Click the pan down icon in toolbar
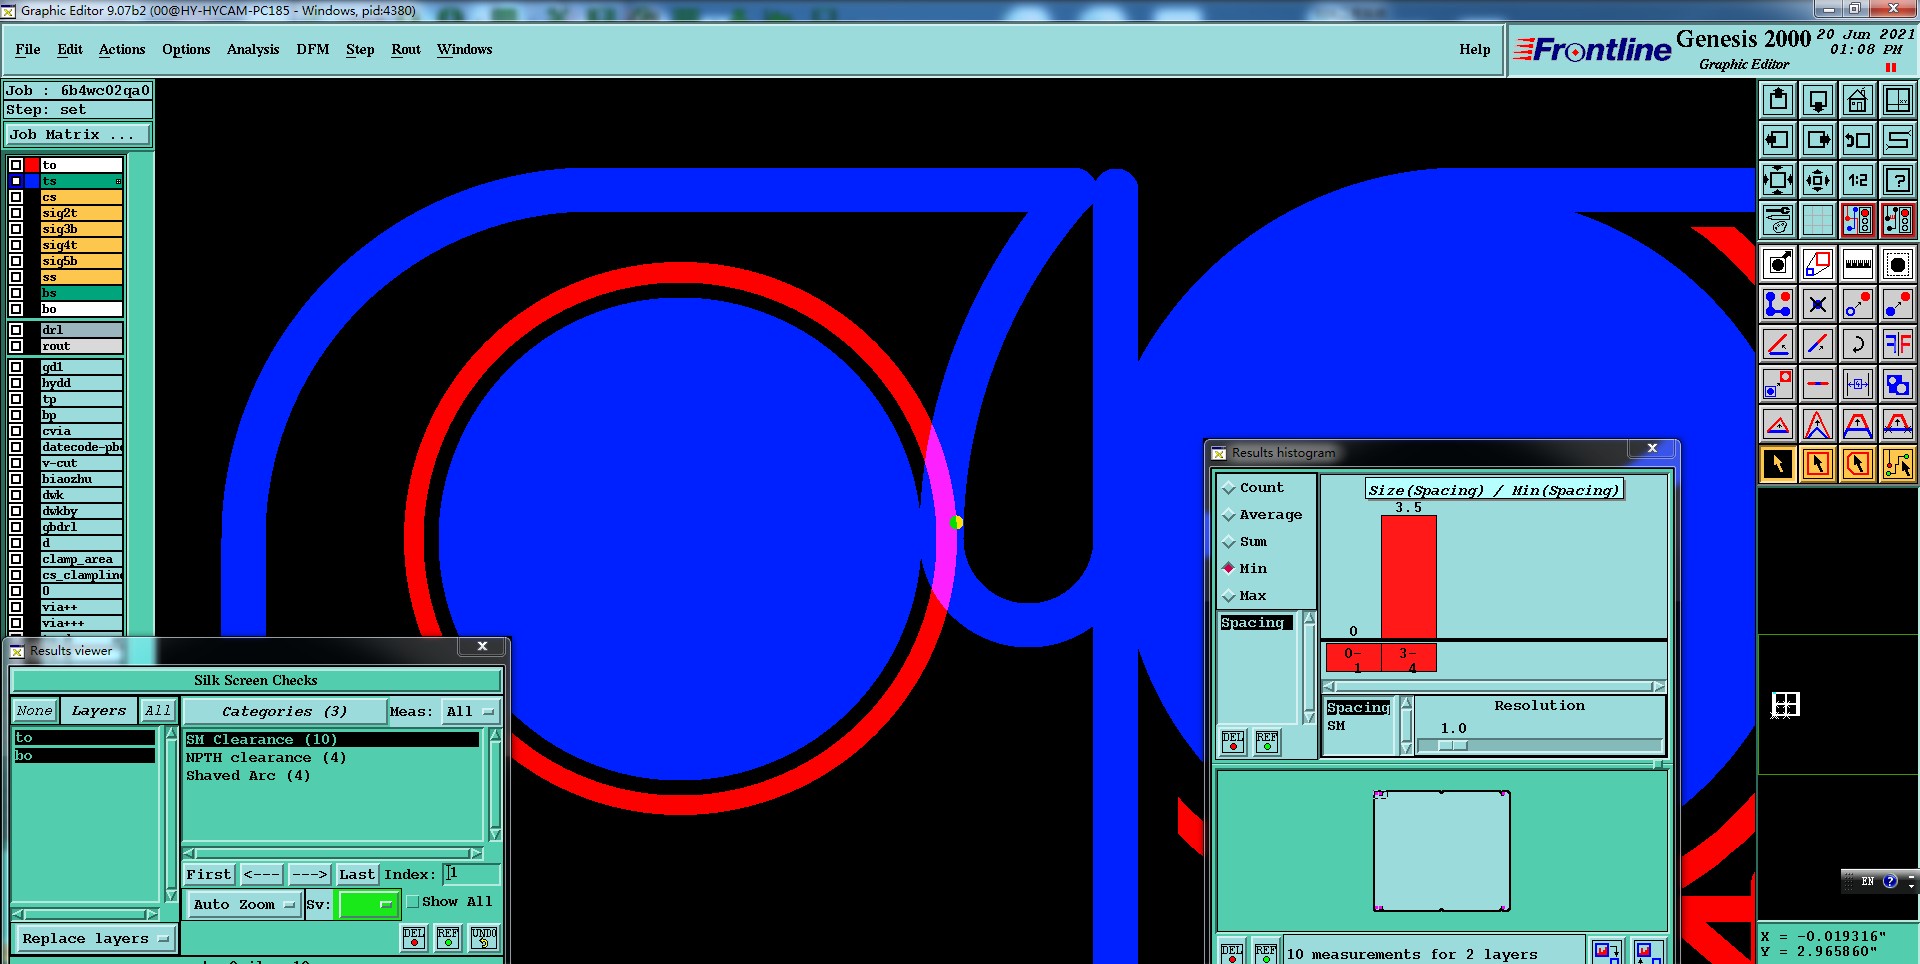This screenshot has width=1920, height=964. [x=1818, y=100]
